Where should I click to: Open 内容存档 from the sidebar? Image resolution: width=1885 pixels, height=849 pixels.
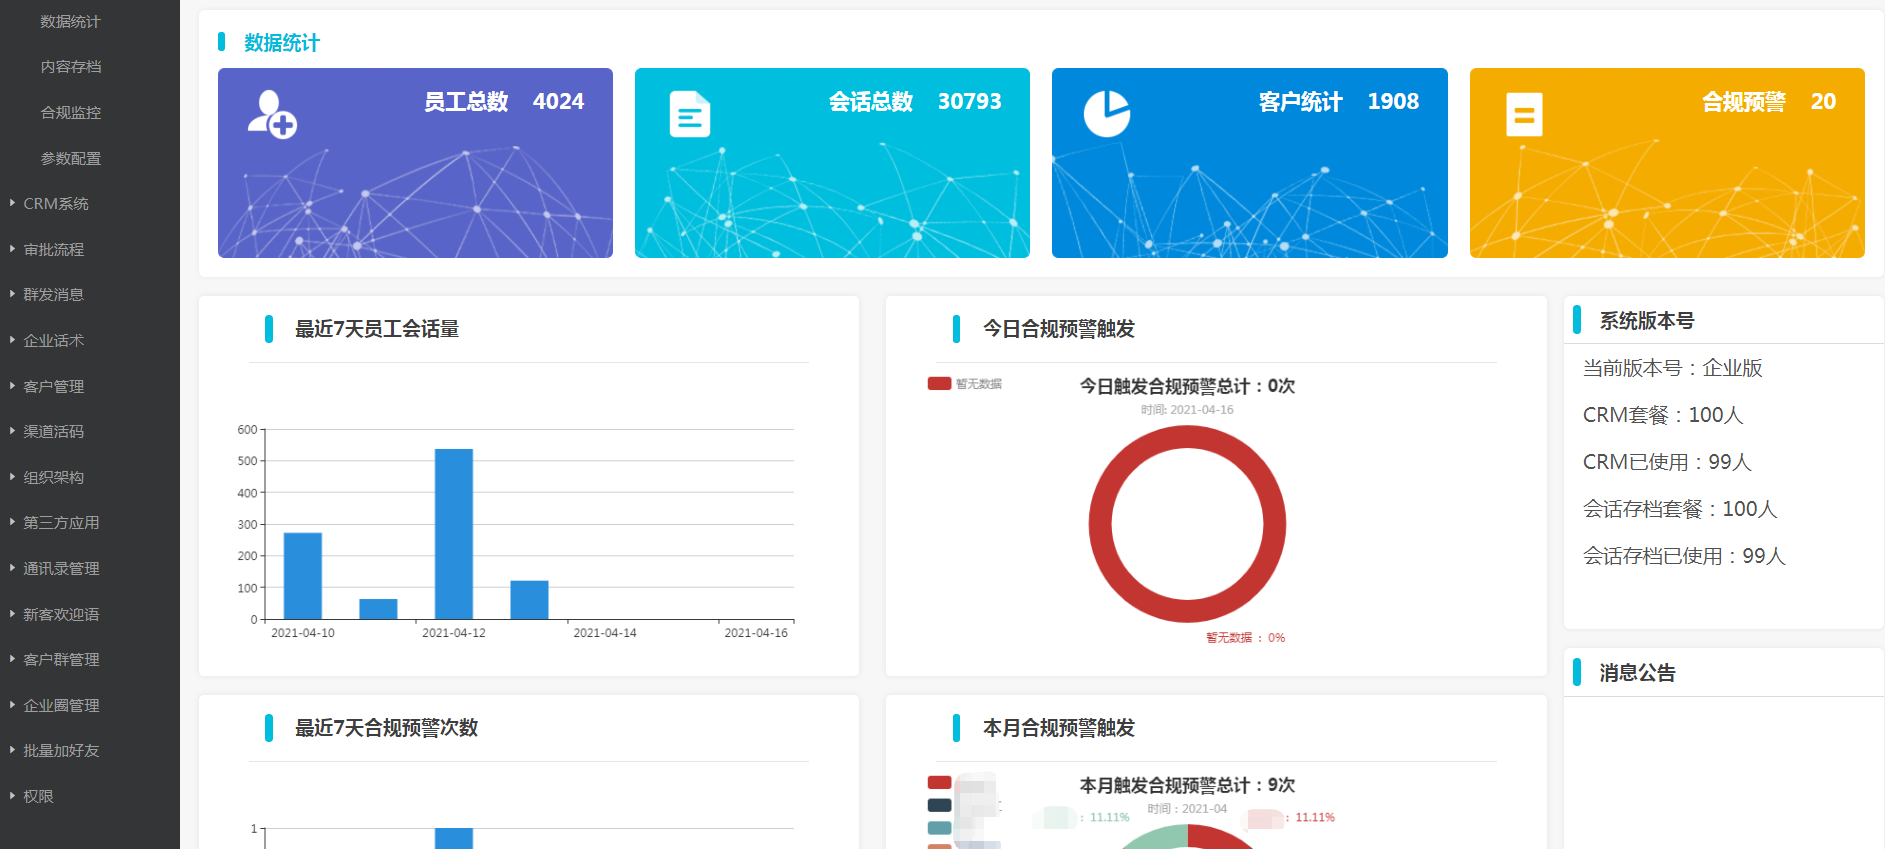coord(70,67)
